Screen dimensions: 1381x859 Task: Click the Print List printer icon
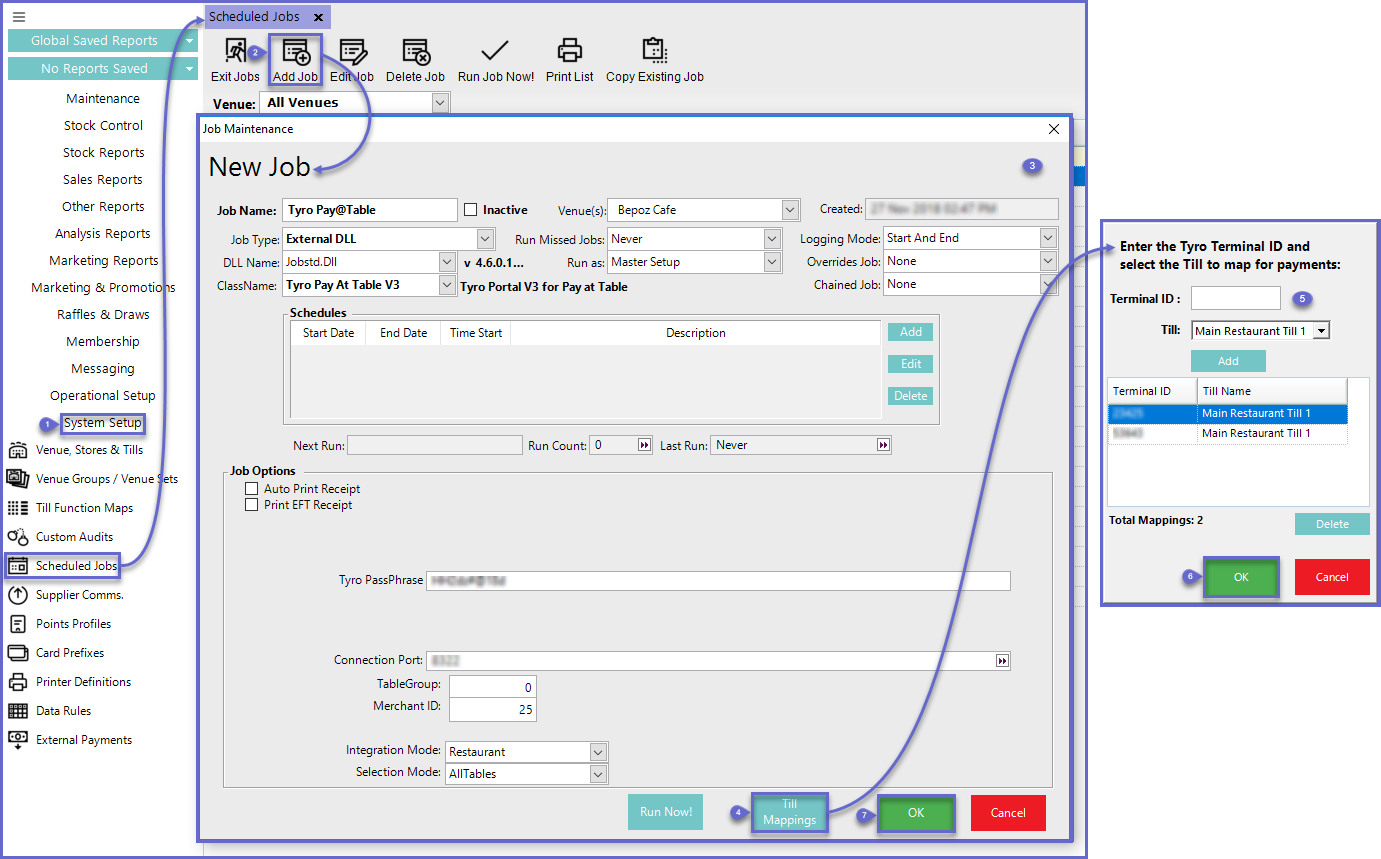pyautogui.click(x=569, y=52)
